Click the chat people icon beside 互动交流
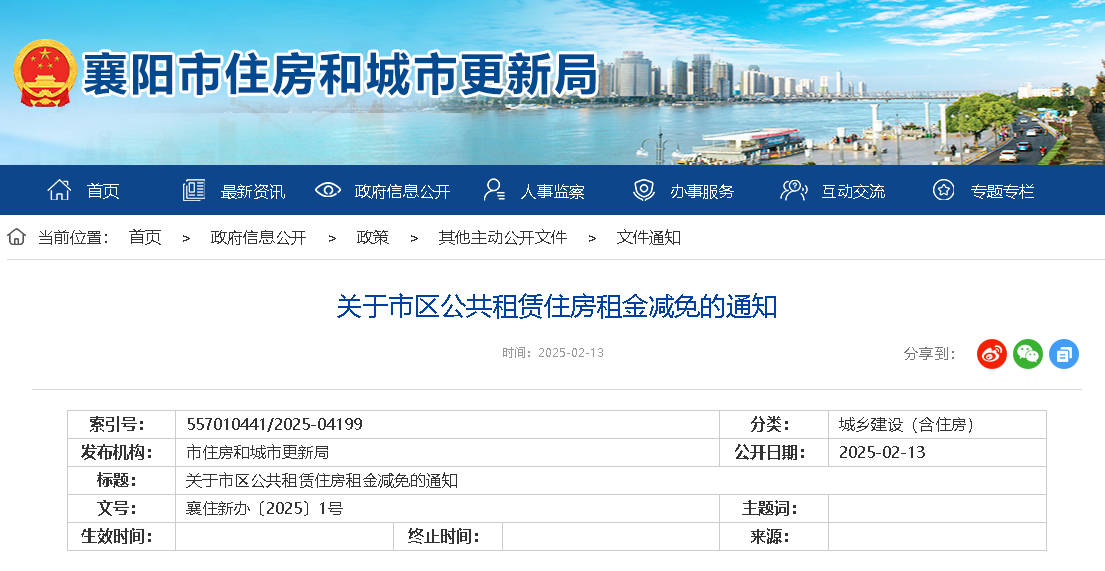 [794, 190]
